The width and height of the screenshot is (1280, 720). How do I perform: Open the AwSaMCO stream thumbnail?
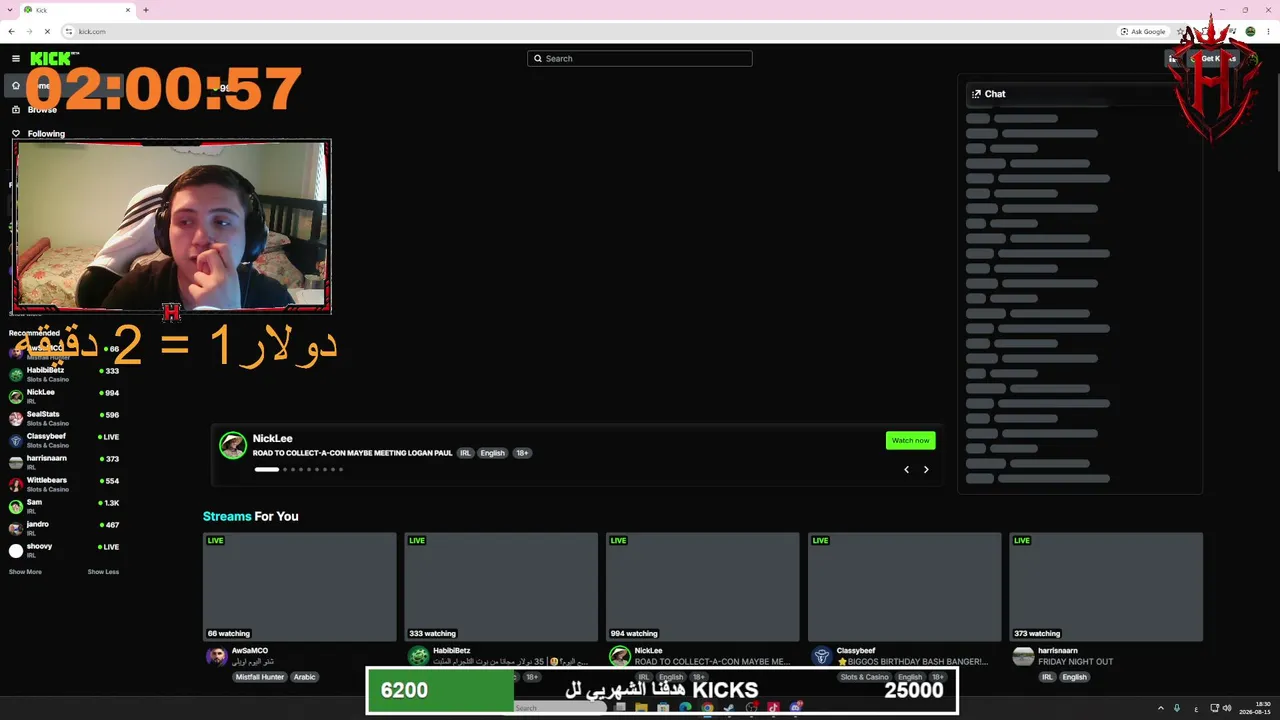tap(300, 587)
